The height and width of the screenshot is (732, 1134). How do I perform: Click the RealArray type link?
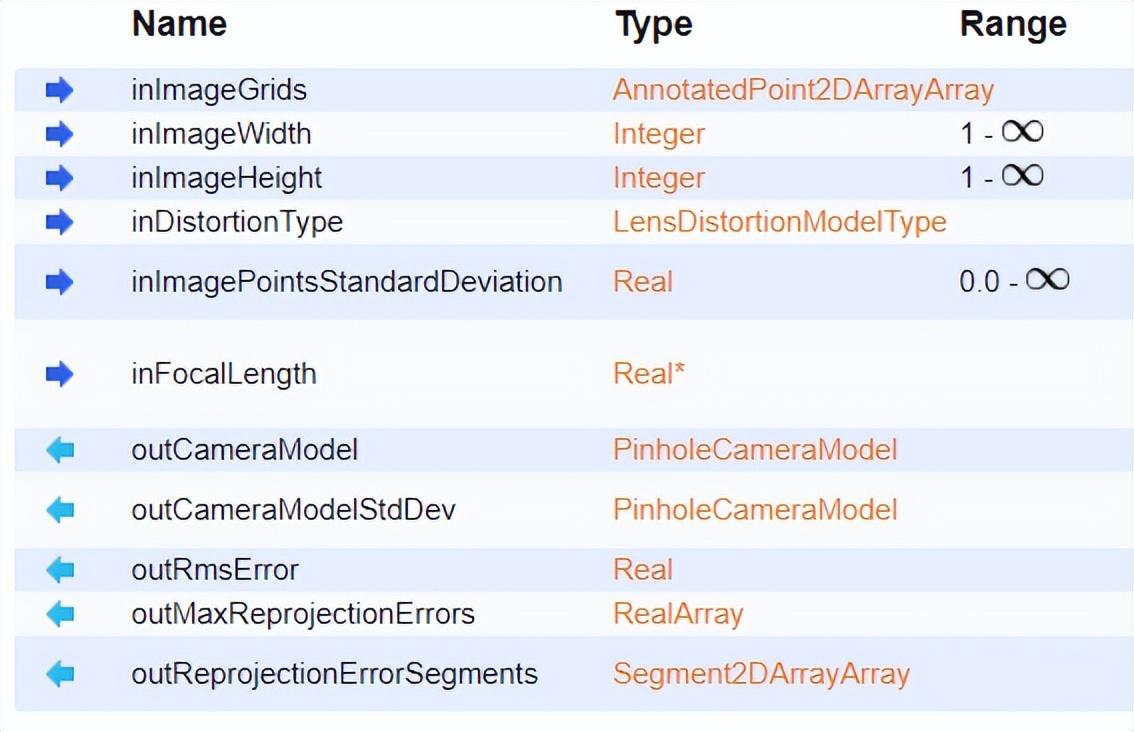click(678, 613)
